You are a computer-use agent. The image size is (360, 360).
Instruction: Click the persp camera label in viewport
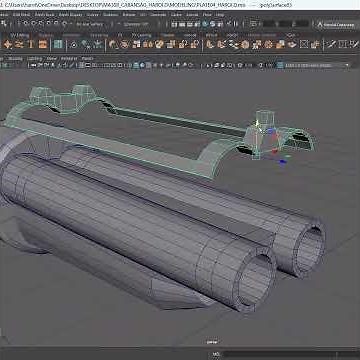212,341
